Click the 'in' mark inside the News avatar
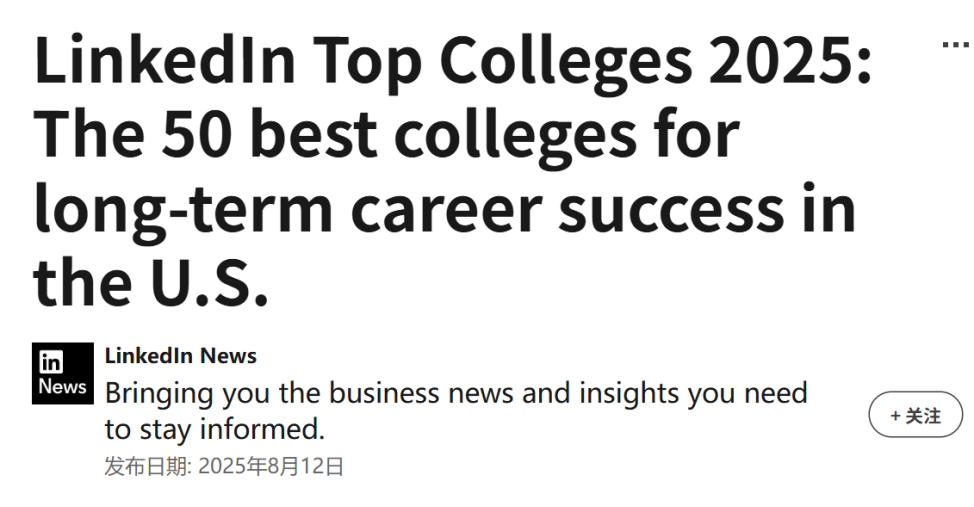Viewport: 974px width, 507px height. tap(51, 362)
